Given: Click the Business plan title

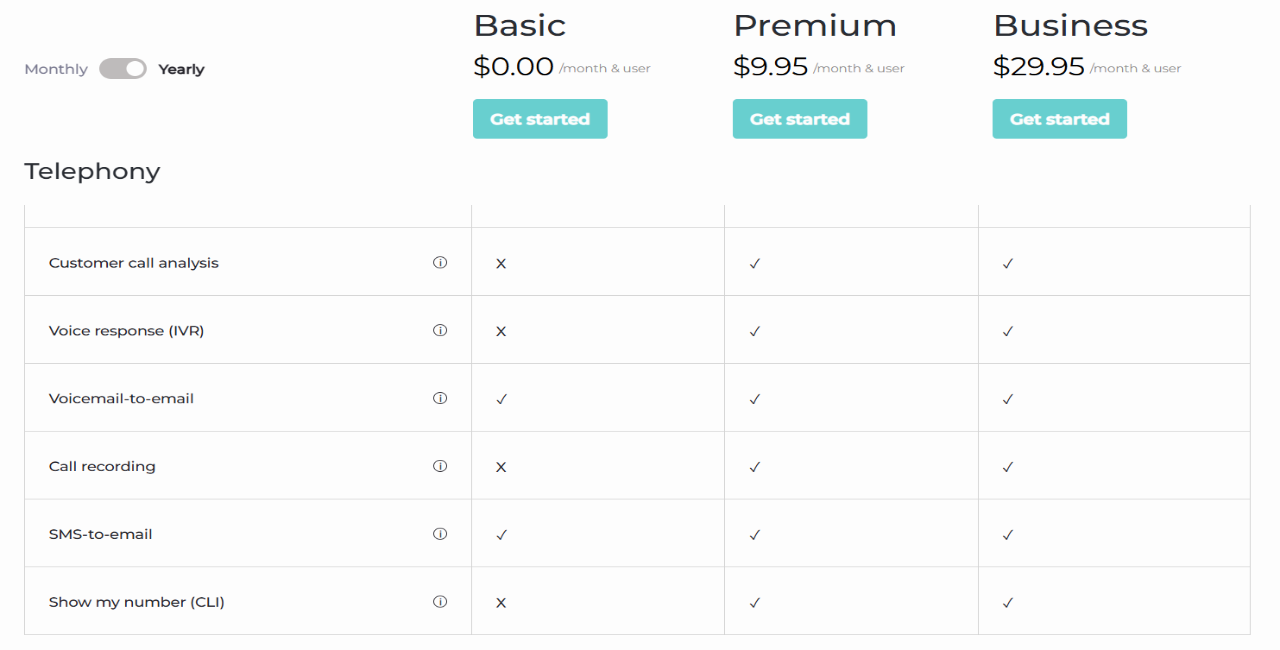Looking at the screenshot, I should [1070, 25].
